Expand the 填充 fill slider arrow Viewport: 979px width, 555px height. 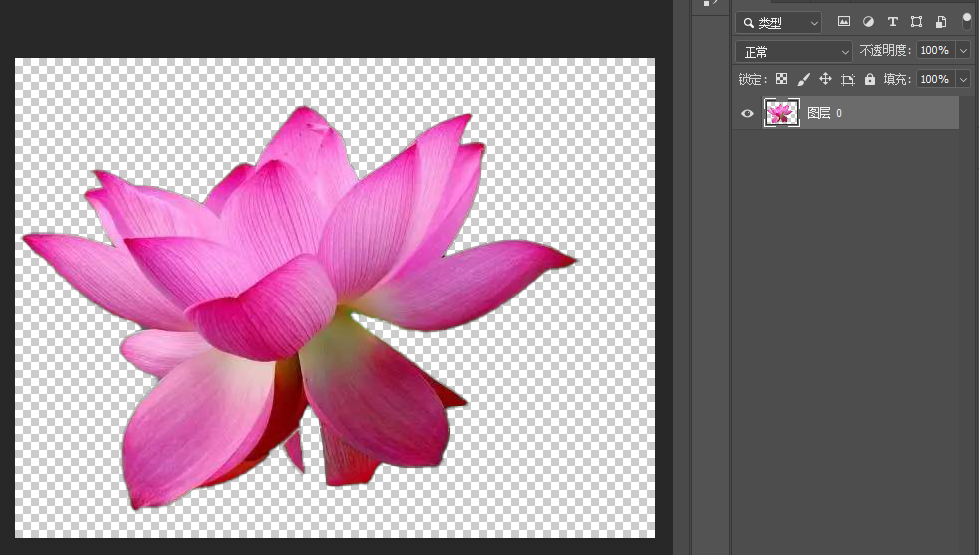pos(963,79)
